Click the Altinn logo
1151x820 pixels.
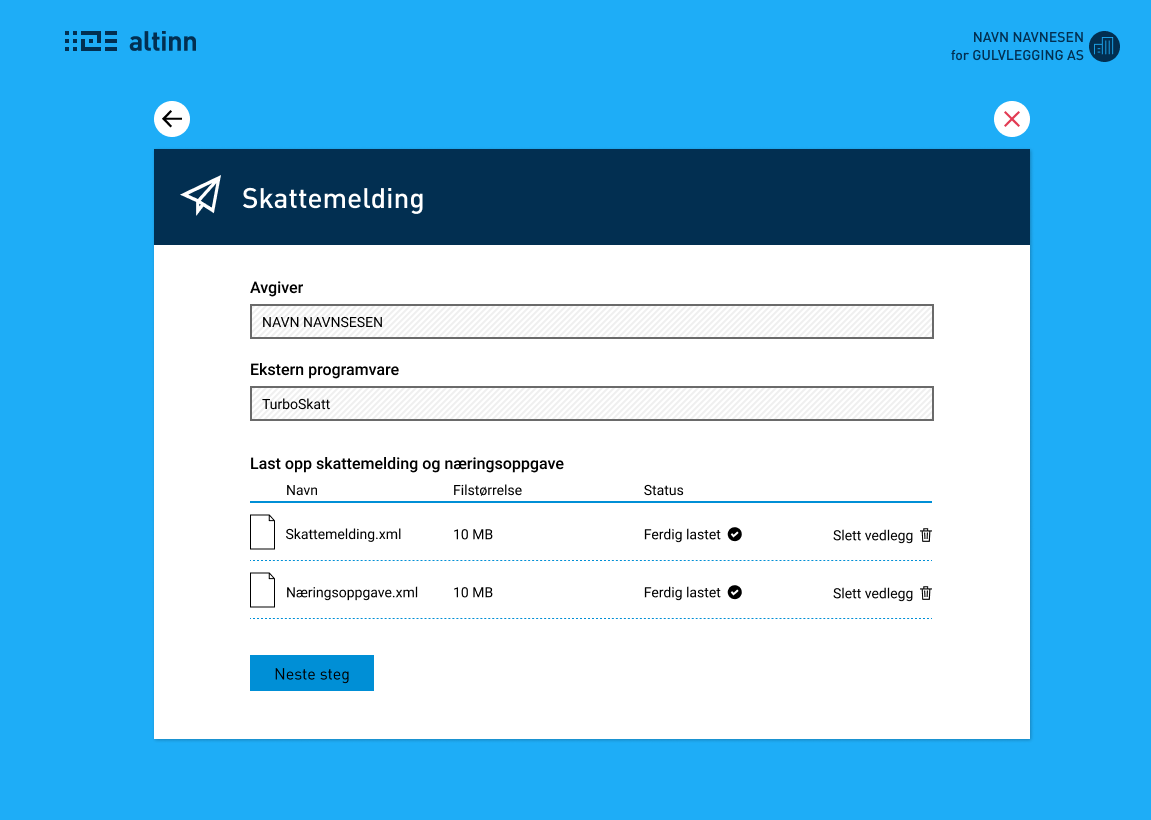131,41
